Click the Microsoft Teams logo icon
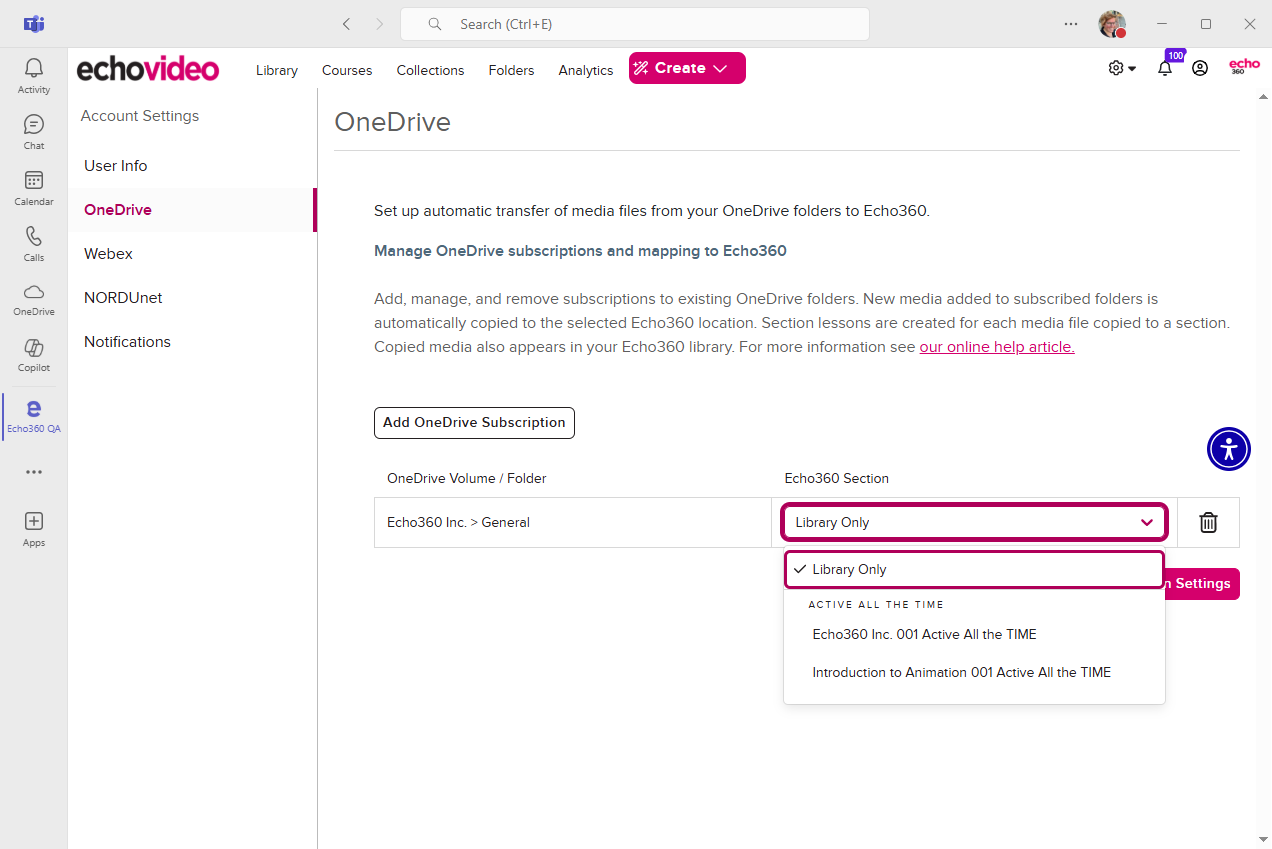The image size is (1272, 849). 34,24
